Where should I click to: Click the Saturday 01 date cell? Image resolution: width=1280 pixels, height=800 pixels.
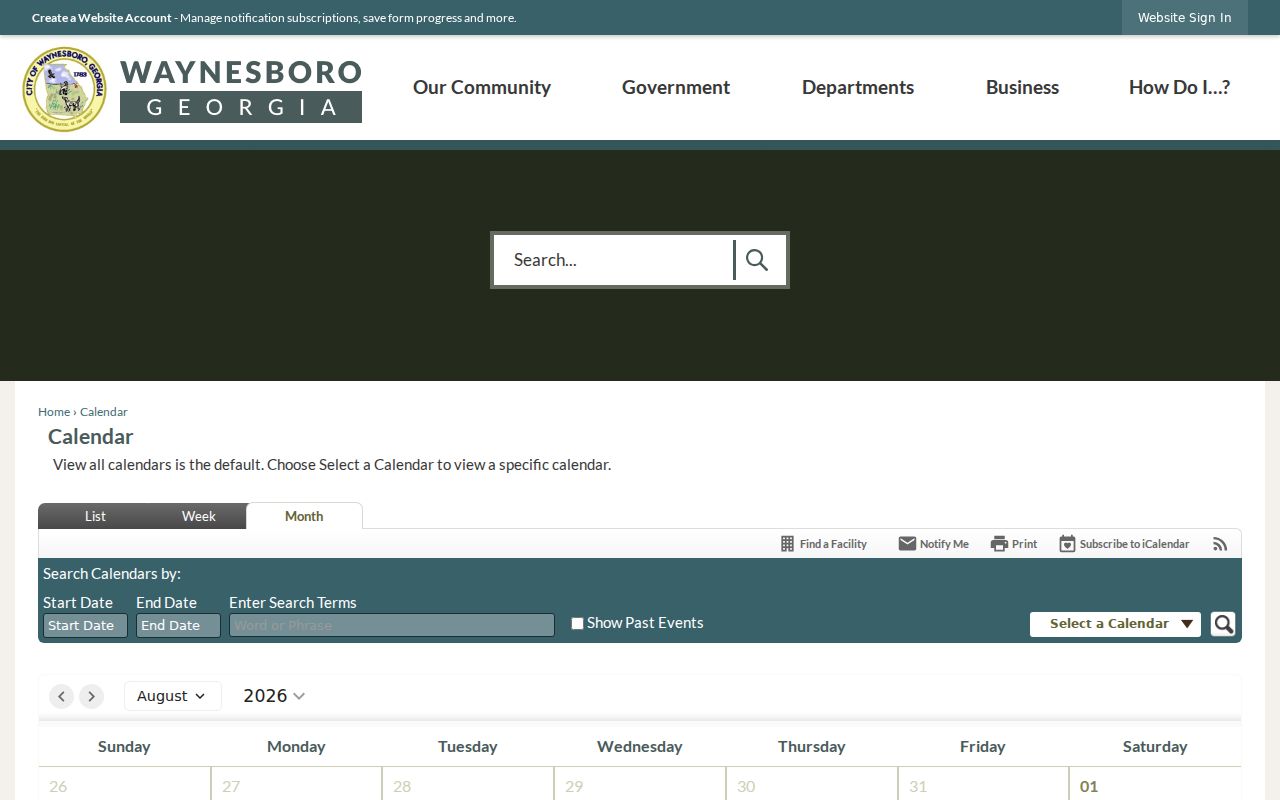[x=1155, y=785]
